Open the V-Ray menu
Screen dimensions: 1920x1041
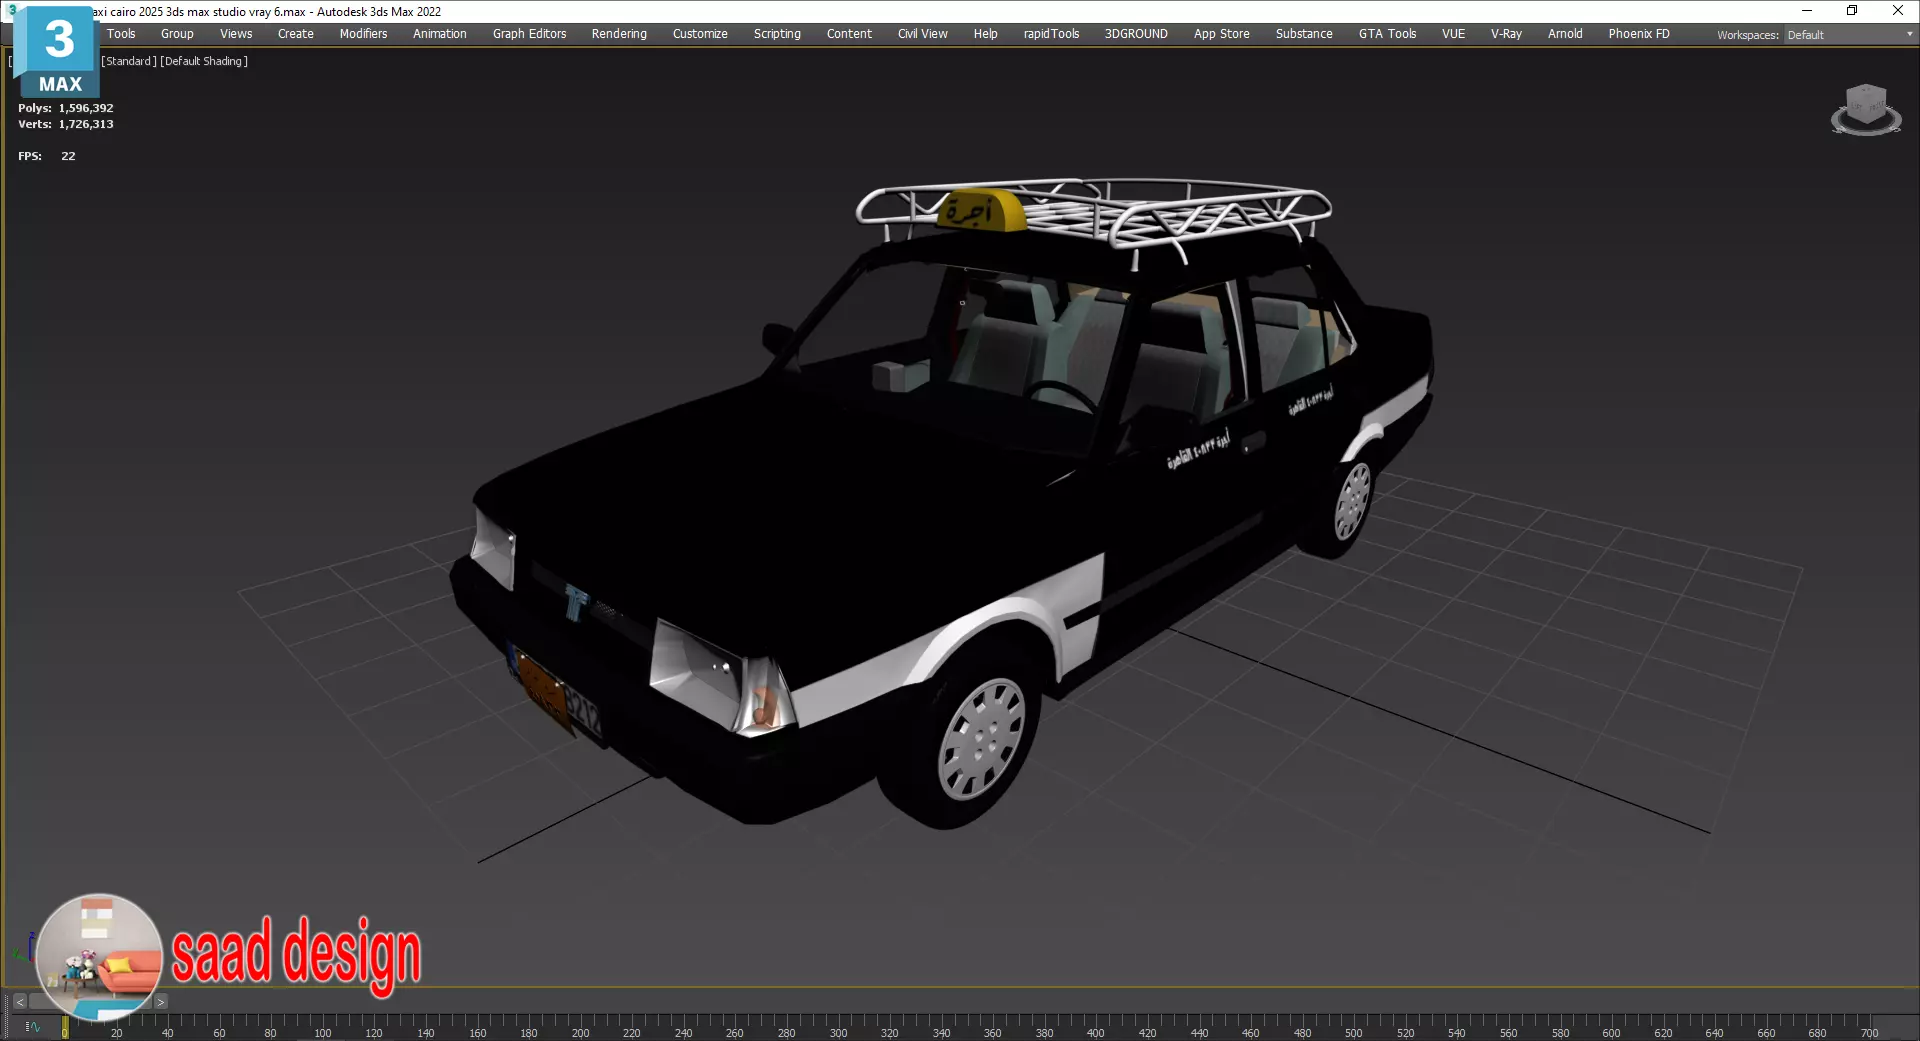(1506, 34)
